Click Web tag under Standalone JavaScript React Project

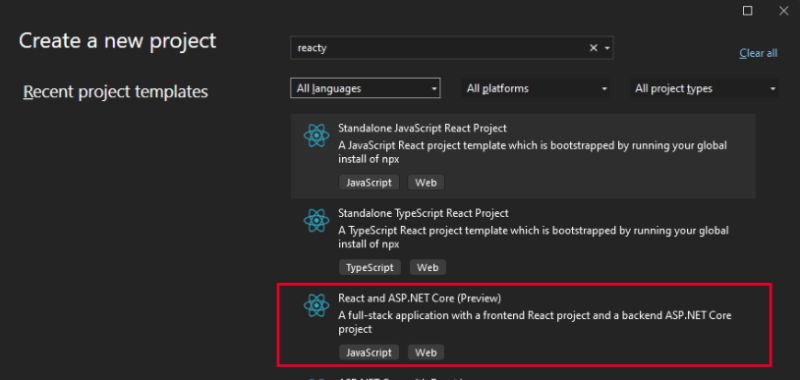pos(426,183)
